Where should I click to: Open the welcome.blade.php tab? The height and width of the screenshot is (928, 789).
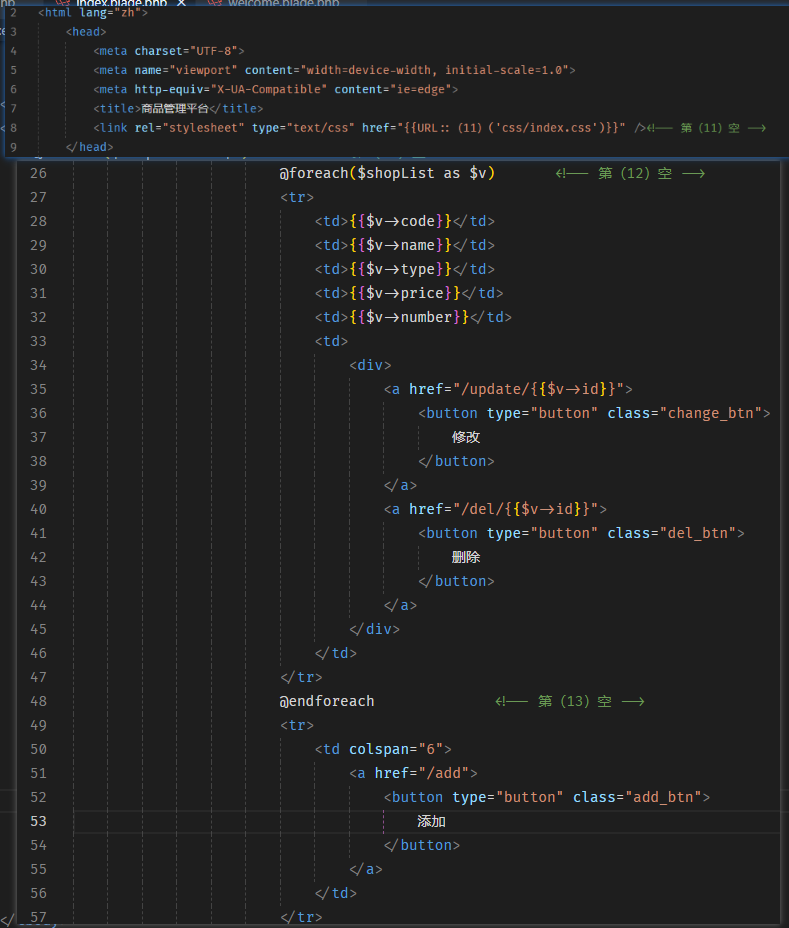pos(283,3)
